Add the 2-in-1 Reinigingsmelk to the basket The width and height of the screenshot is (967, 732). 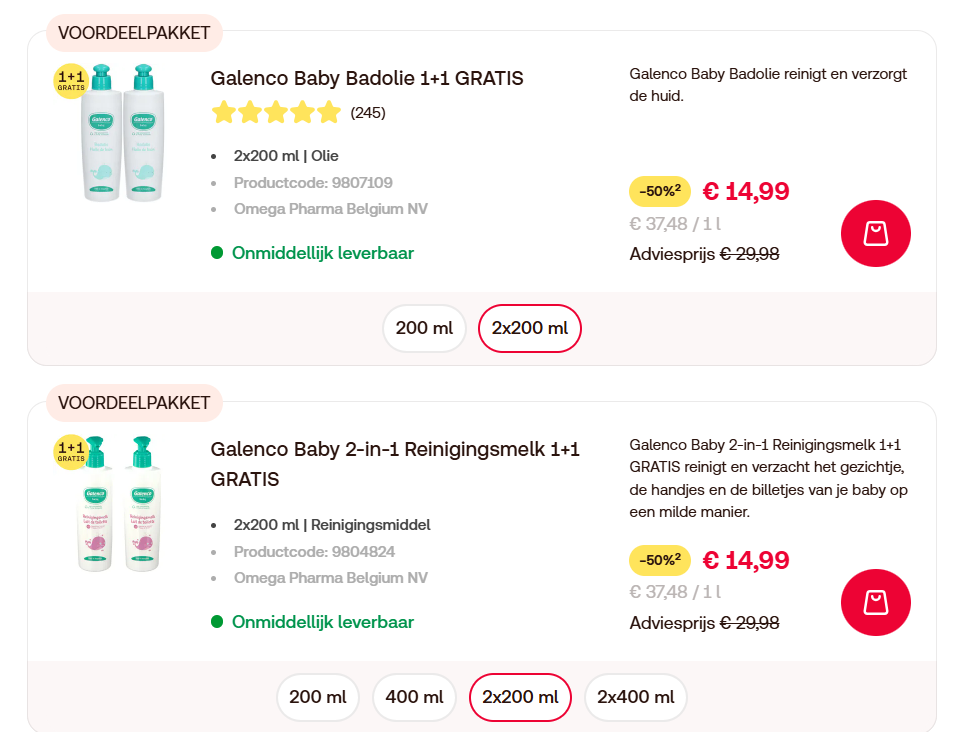pos(875,602)
